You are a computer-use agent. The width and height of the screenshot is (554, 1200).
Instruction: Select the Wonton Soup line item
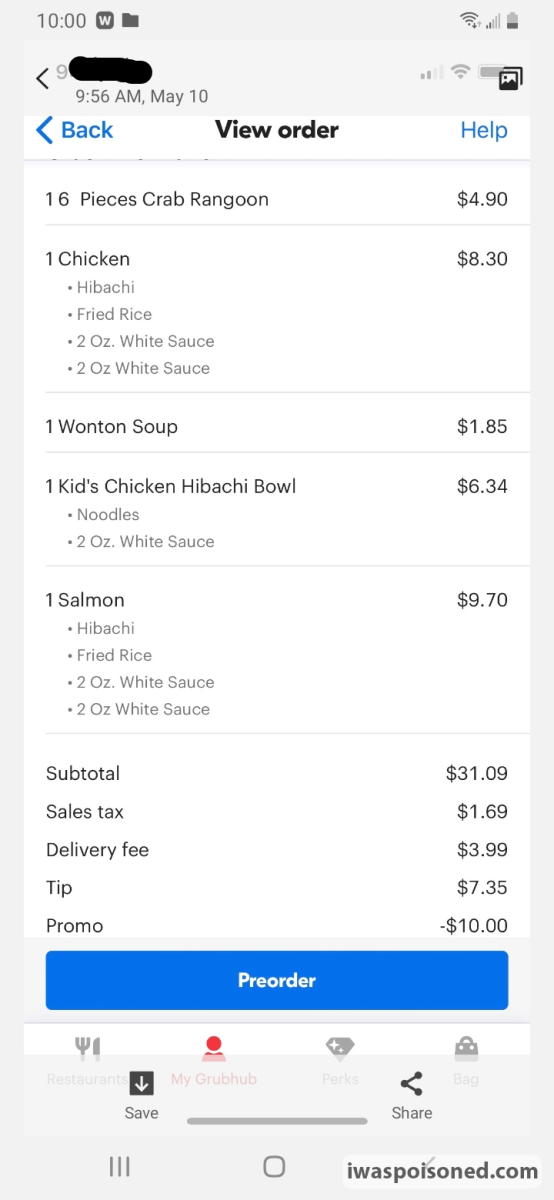pos(277,426)
